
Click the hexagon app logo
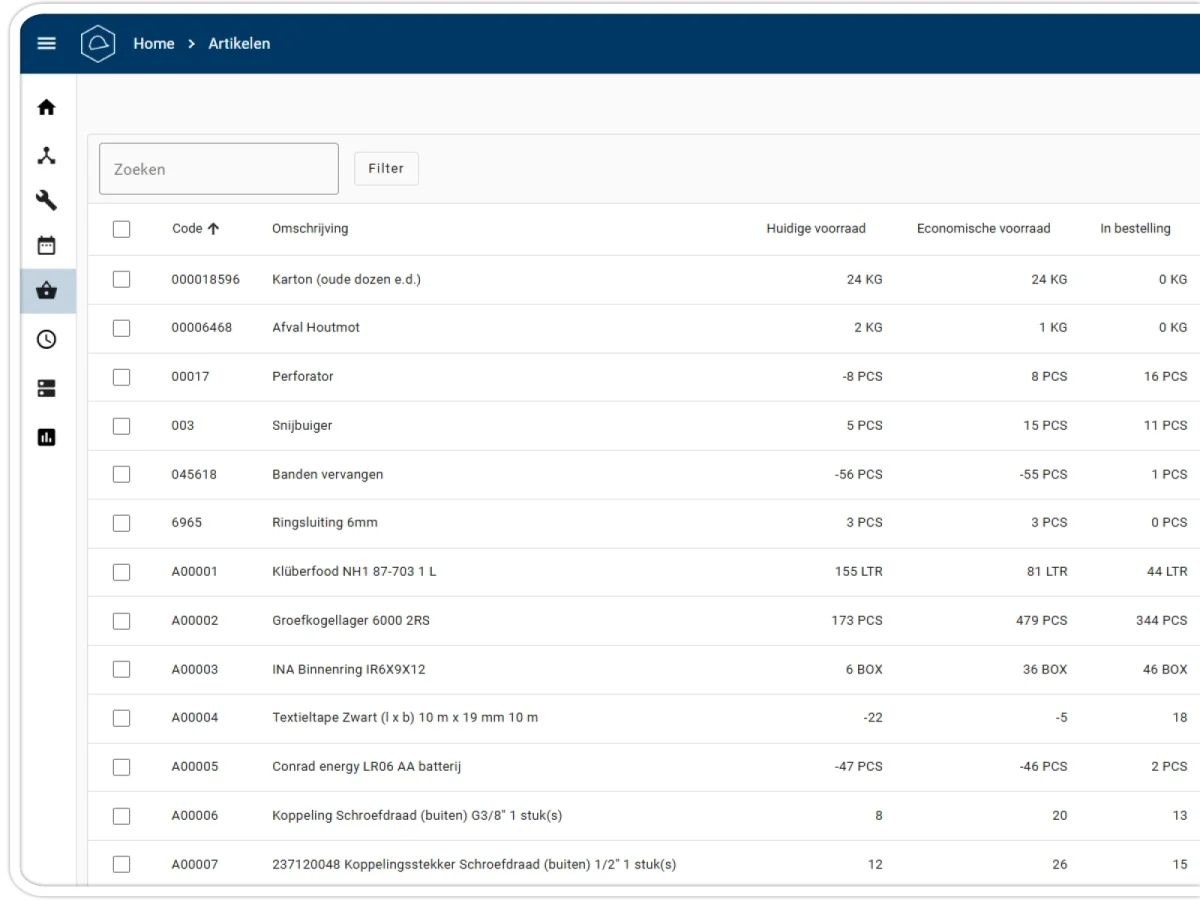98,44
